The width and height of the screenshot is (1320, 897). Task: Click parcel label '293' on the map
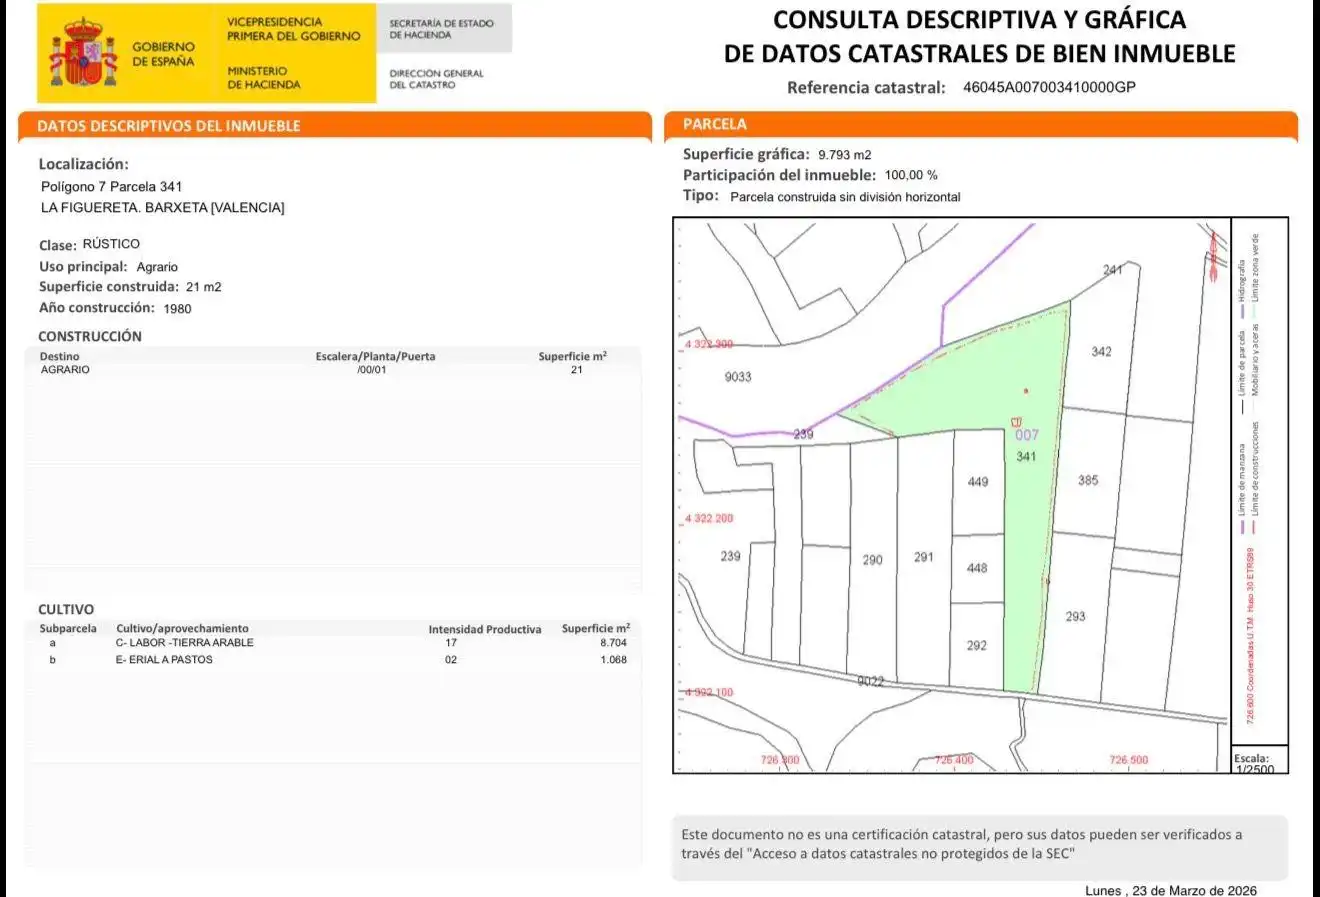coord(1075,617)
